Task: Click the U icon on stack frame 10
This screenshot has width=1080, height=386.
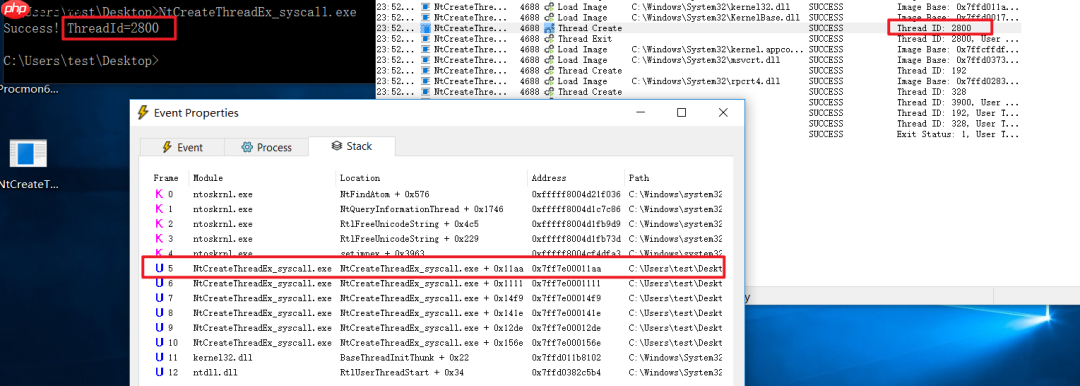Action: pyautogui.click(x=159, y=343)
